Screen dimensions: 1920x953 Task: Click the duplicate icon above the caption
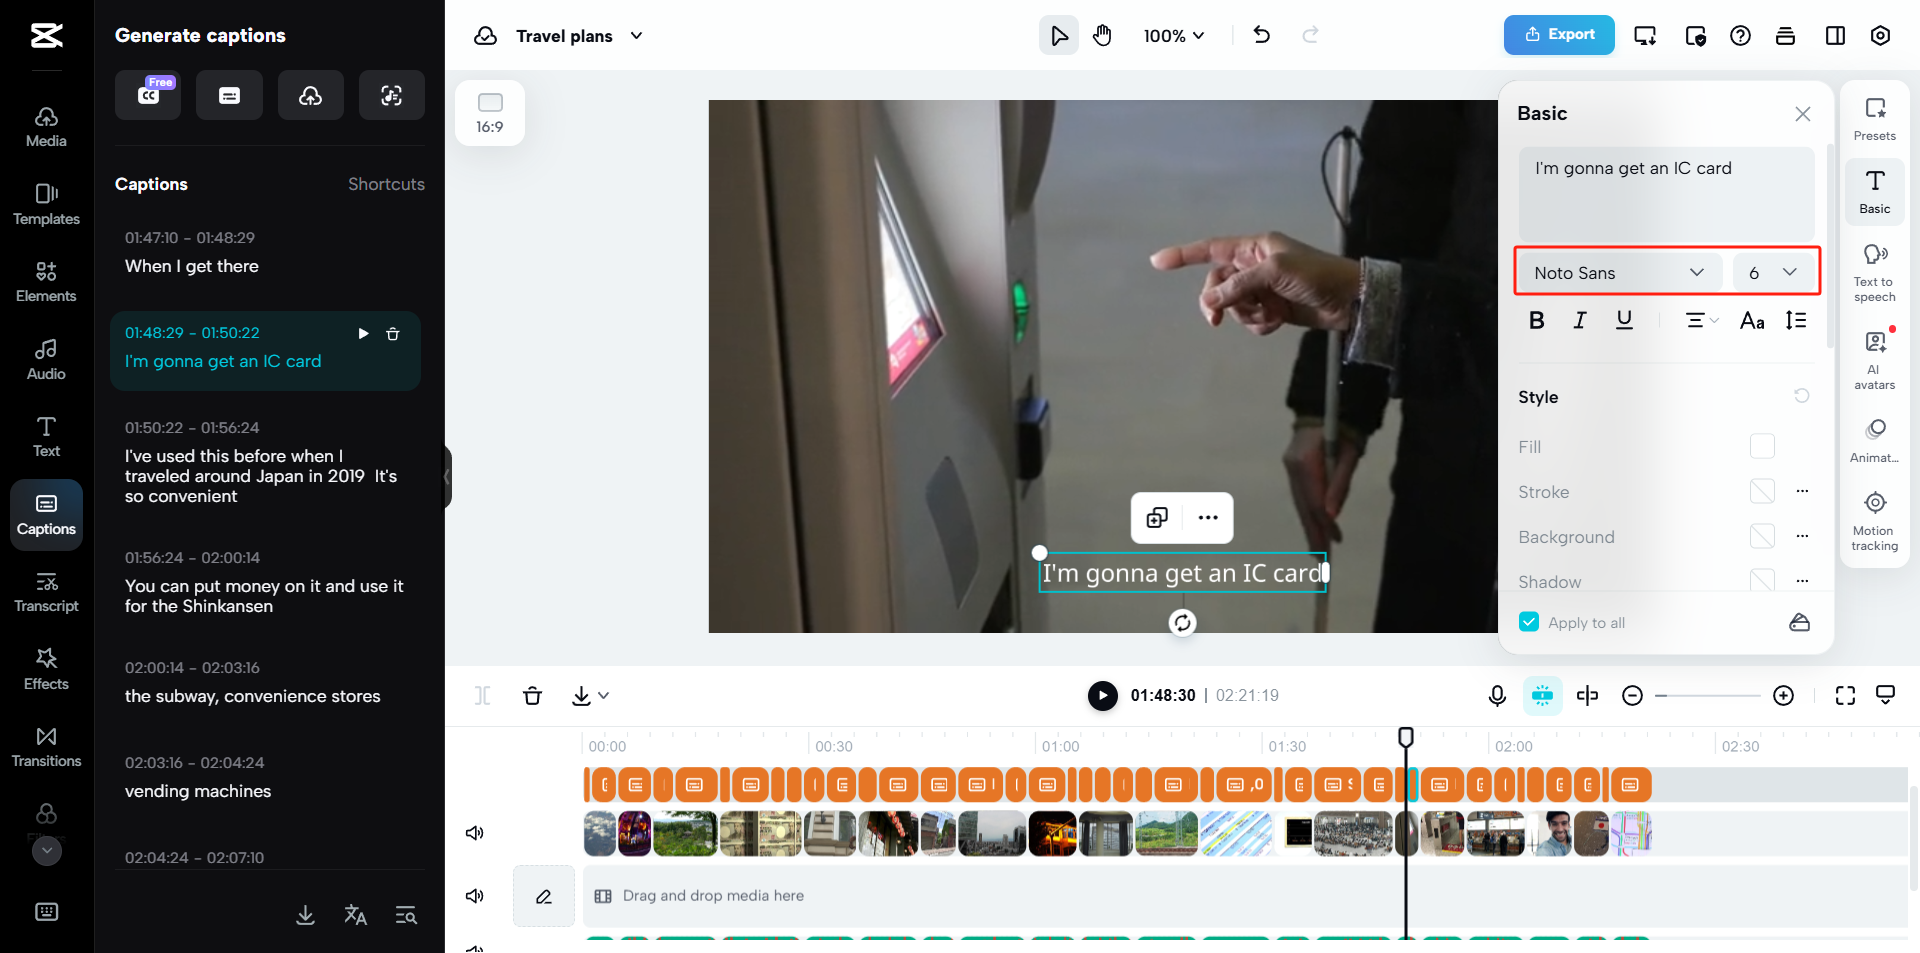1157,517
